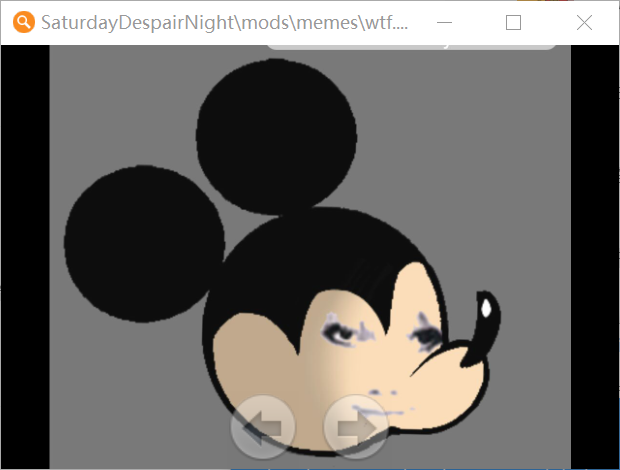Maximize the image viewer window

(x=513, y=23)
